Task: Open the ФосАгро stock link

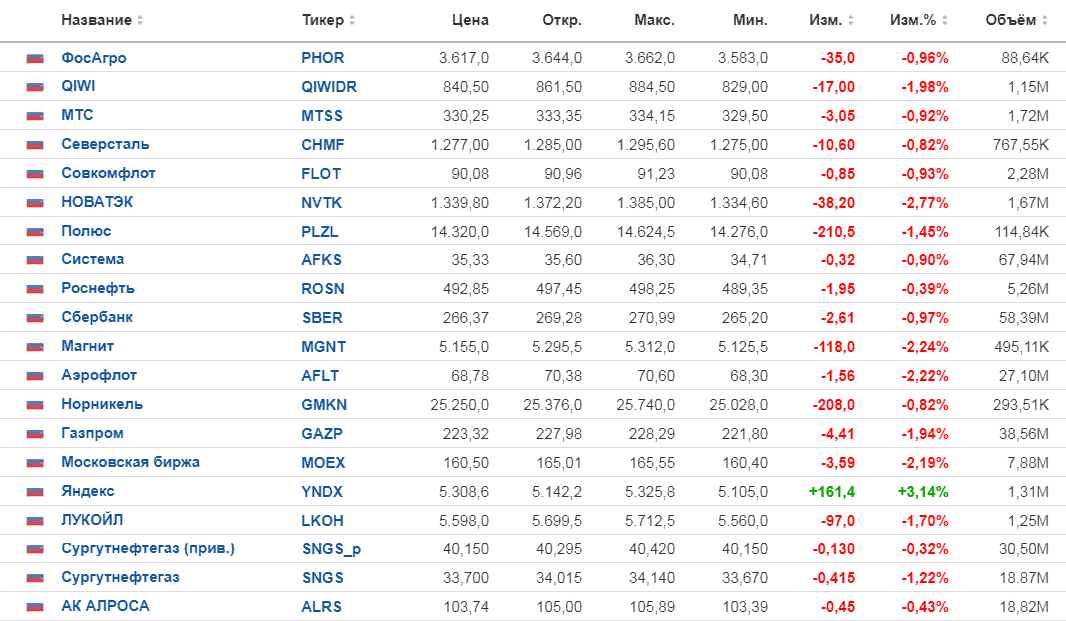Action: pyautogui.click(x=94, y=58)
